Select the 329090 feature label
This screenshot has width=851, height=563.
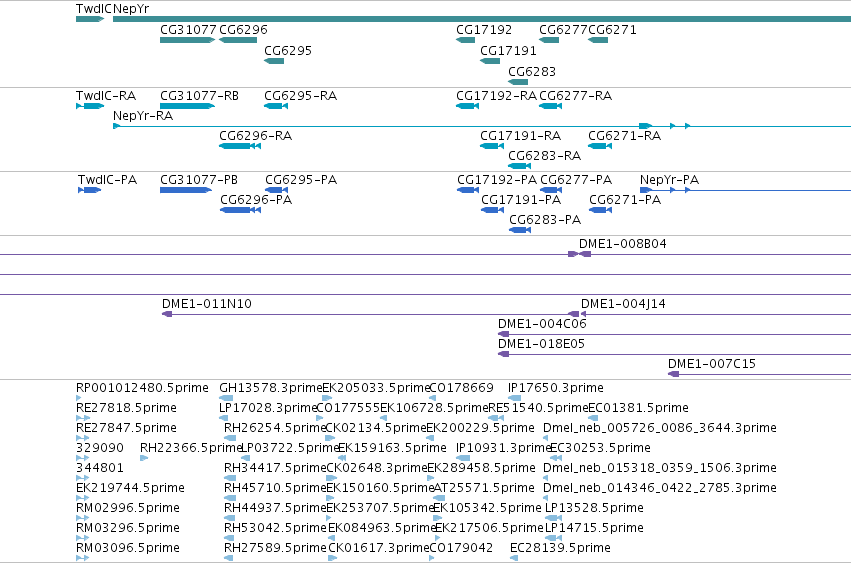click(x=100, y=448)
